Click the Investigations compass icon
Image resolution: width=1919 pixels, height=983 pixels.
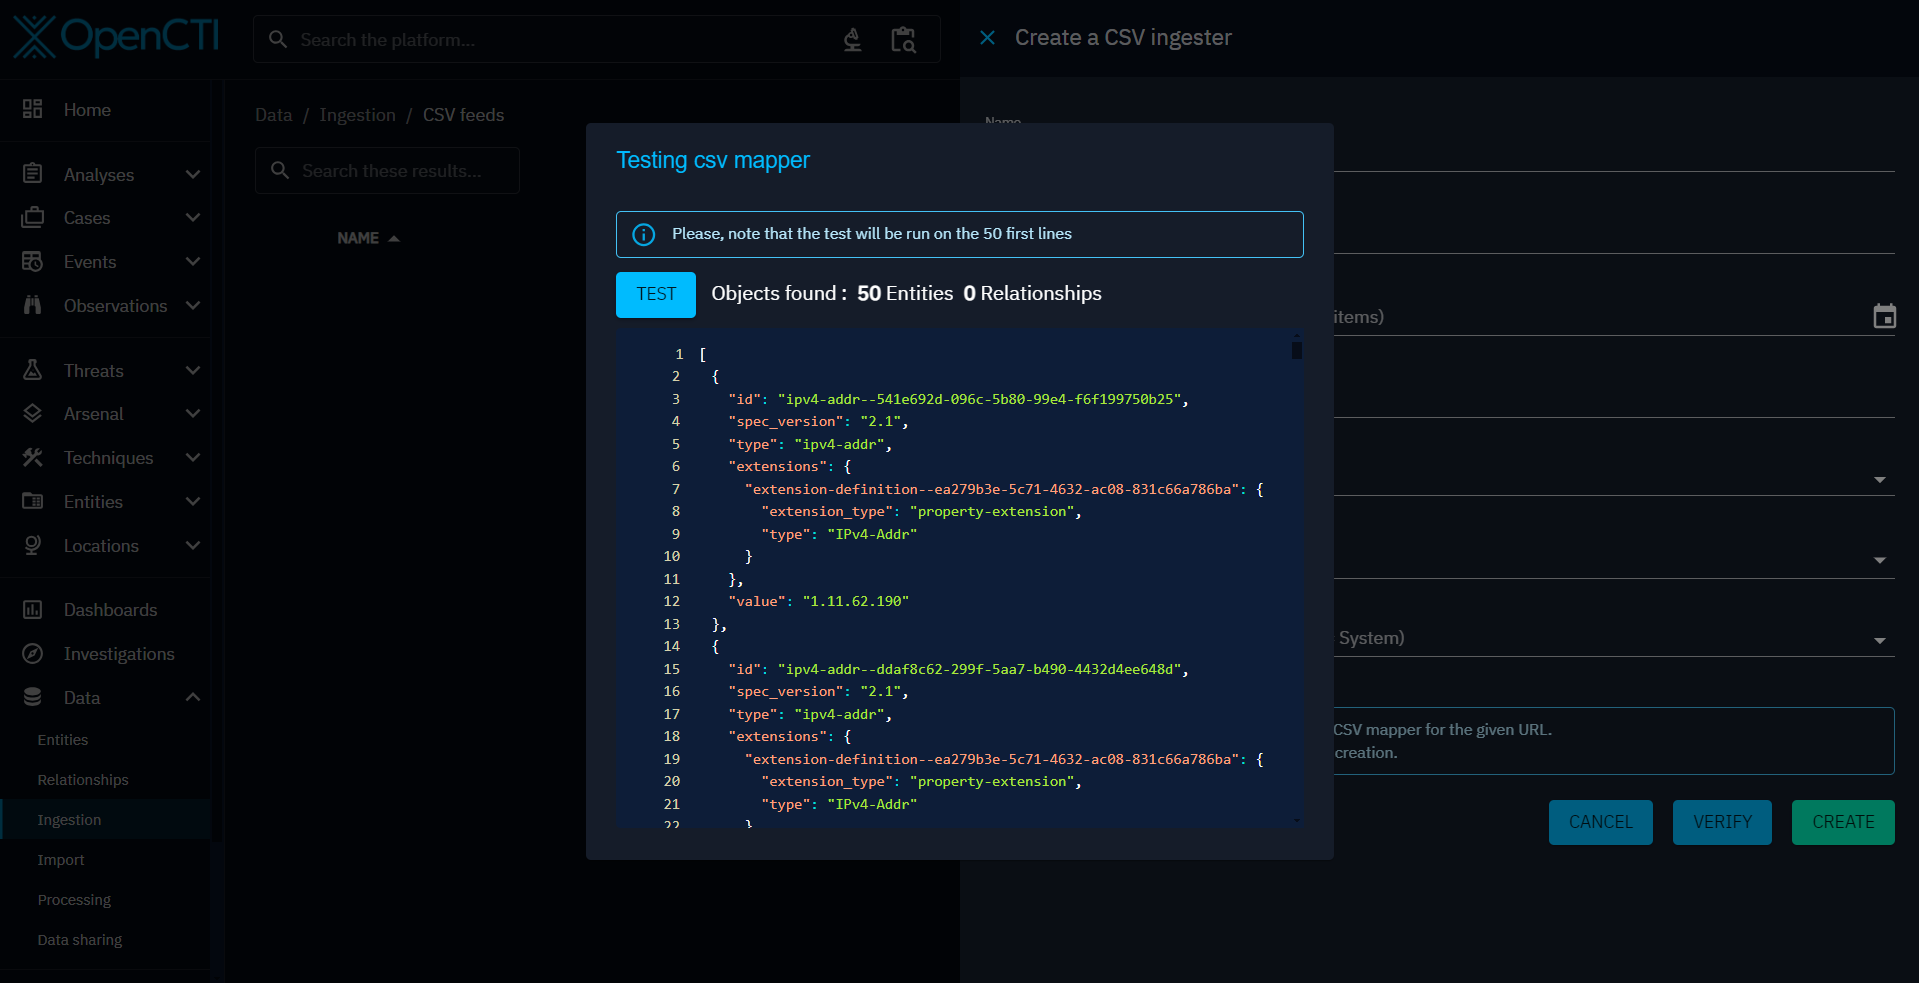pyautogui.click(x=32, y=653)
